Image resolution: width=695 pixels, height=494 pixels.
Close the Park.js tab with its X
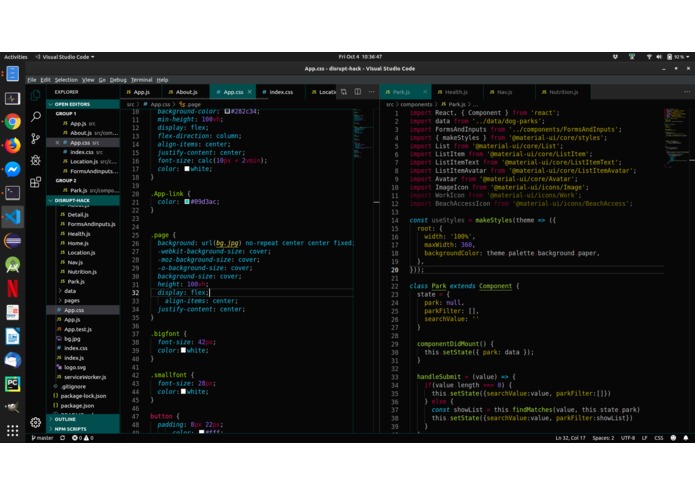[425, 92]
